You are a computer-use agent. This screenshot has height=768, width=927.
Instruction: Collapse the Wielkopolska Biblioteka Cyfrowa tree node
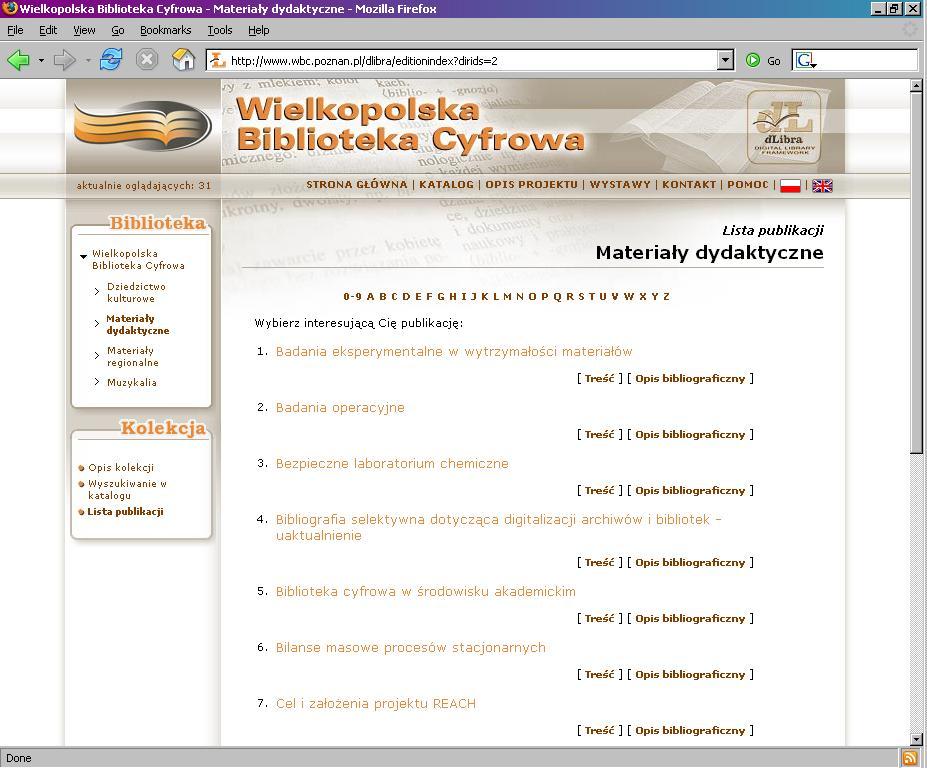click(83, 257)
